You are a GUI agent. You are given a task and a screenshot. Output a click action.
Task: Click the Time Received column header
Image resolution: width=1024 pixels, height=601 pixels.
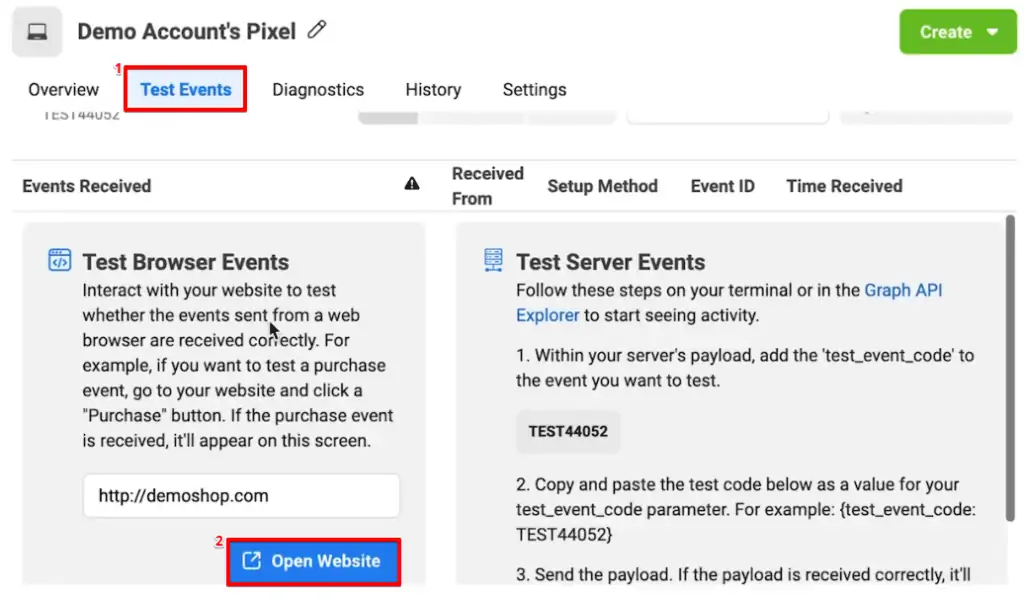(x=843, y=186)
